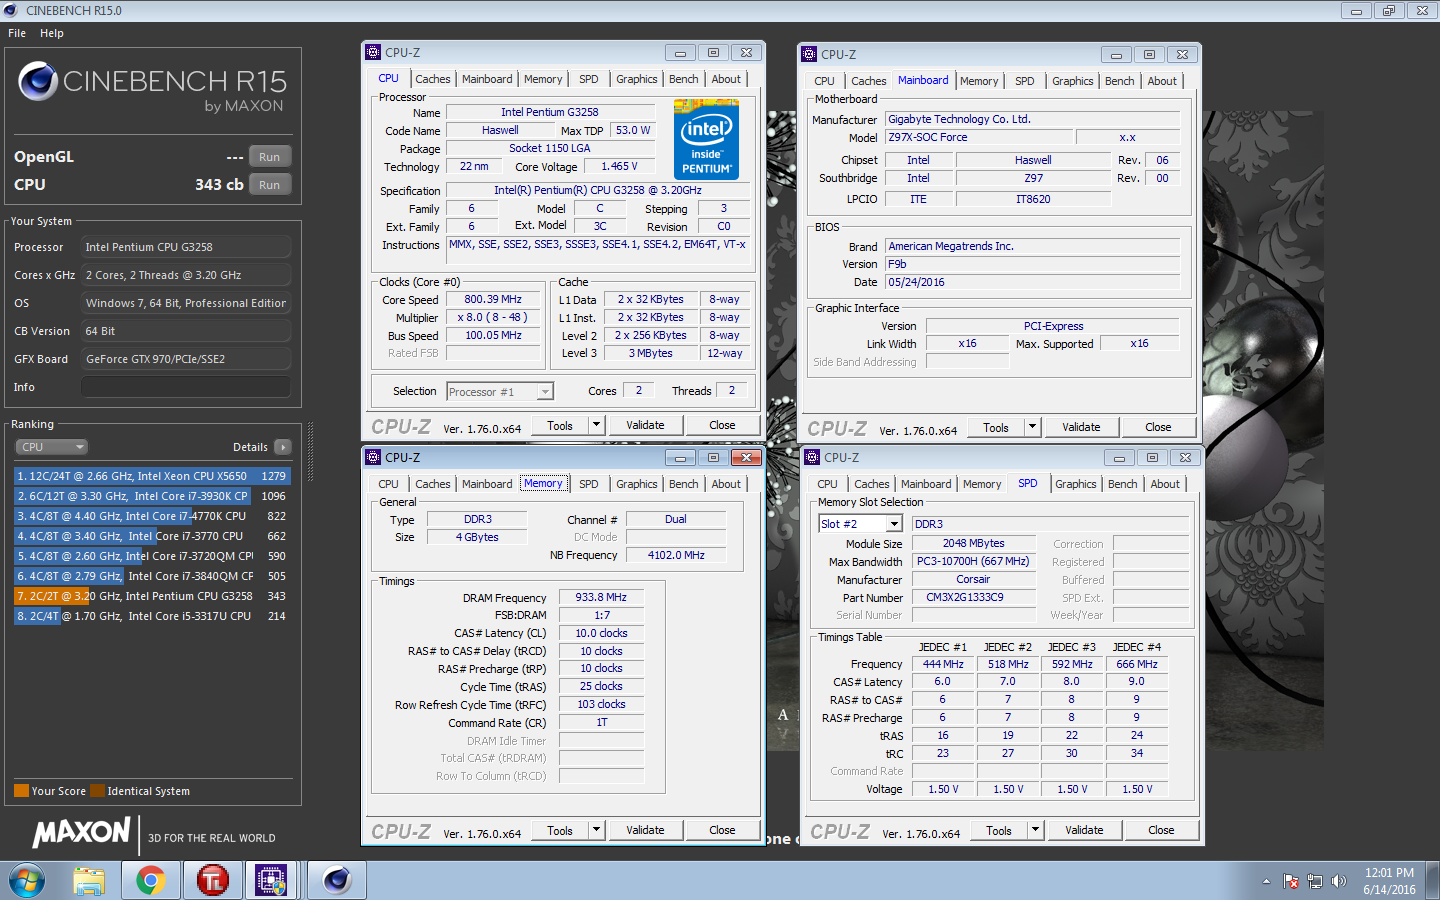Click the Core Speed 800.39 MHz value

coord(493,299)
